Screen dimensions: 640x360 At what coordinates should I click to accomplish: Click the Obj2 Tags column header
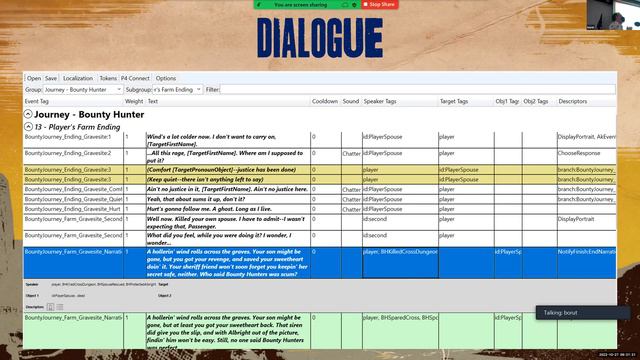click(536, 101)
